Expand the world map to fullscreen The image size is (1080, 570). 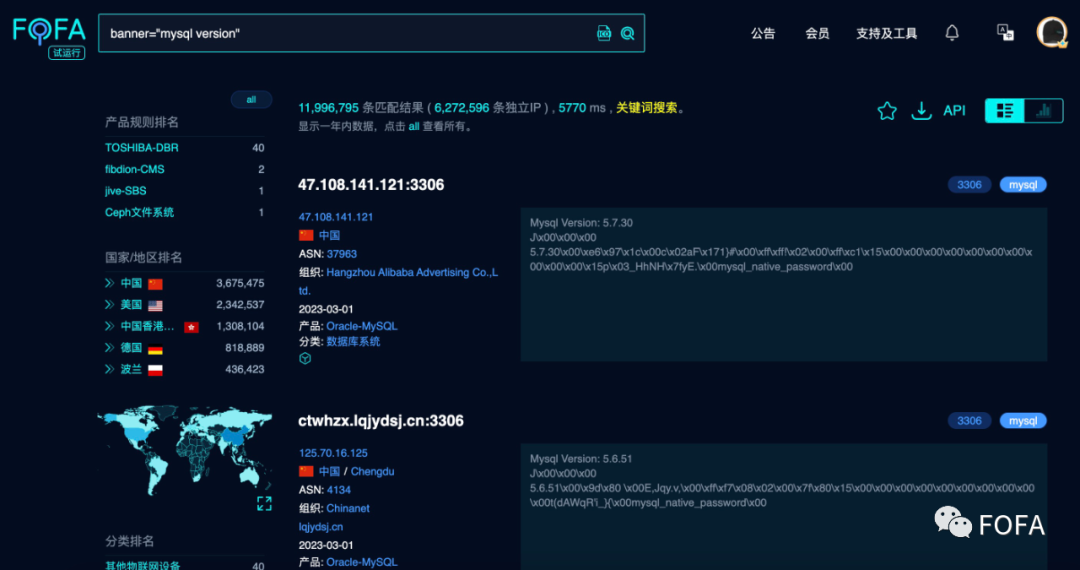264,503
